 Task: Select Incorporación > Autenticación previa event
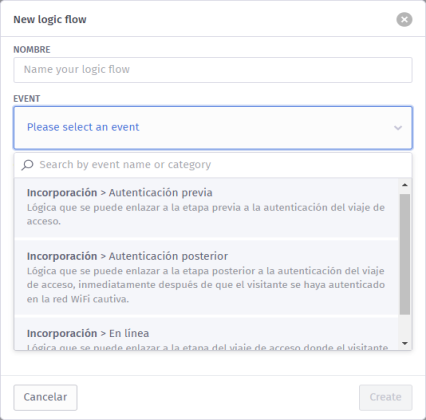point(206,208)
